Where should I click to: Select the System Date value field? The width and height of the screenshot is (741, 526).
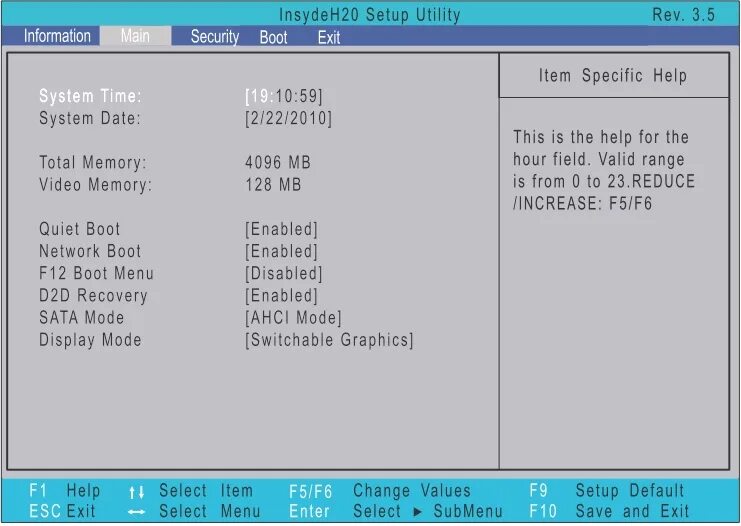pyautogui.click(x=288, y=118)
